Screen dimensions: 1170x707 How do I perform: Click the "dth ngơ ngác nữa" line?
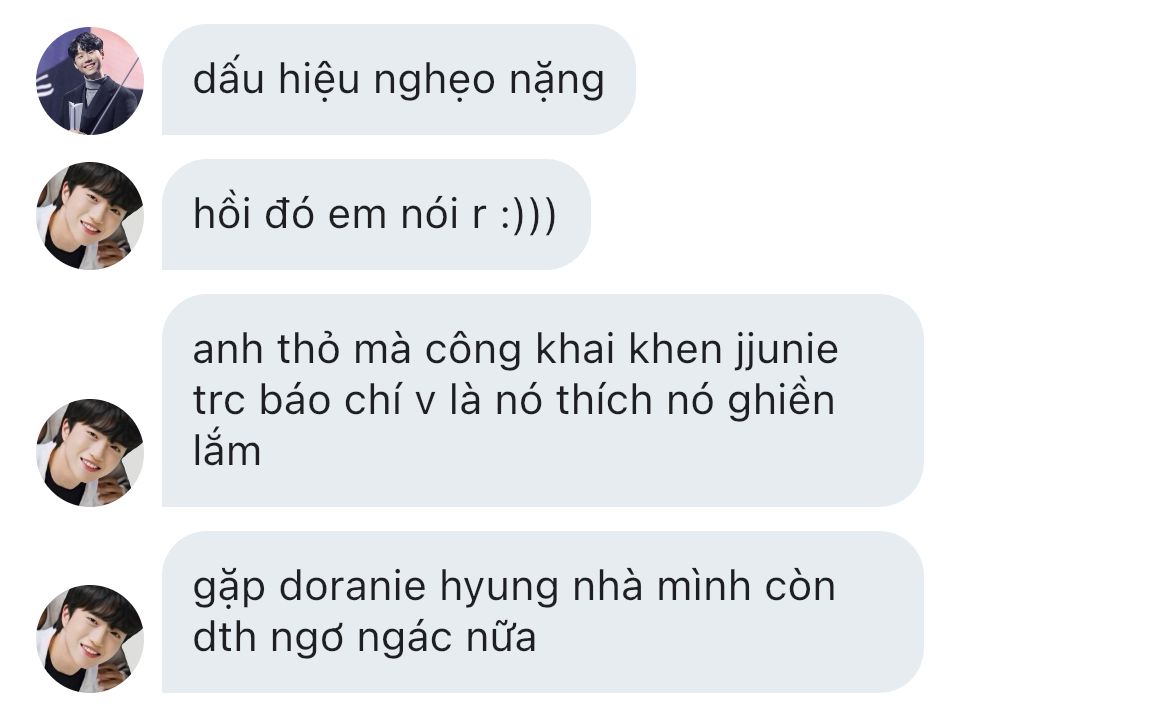[364, 638]
